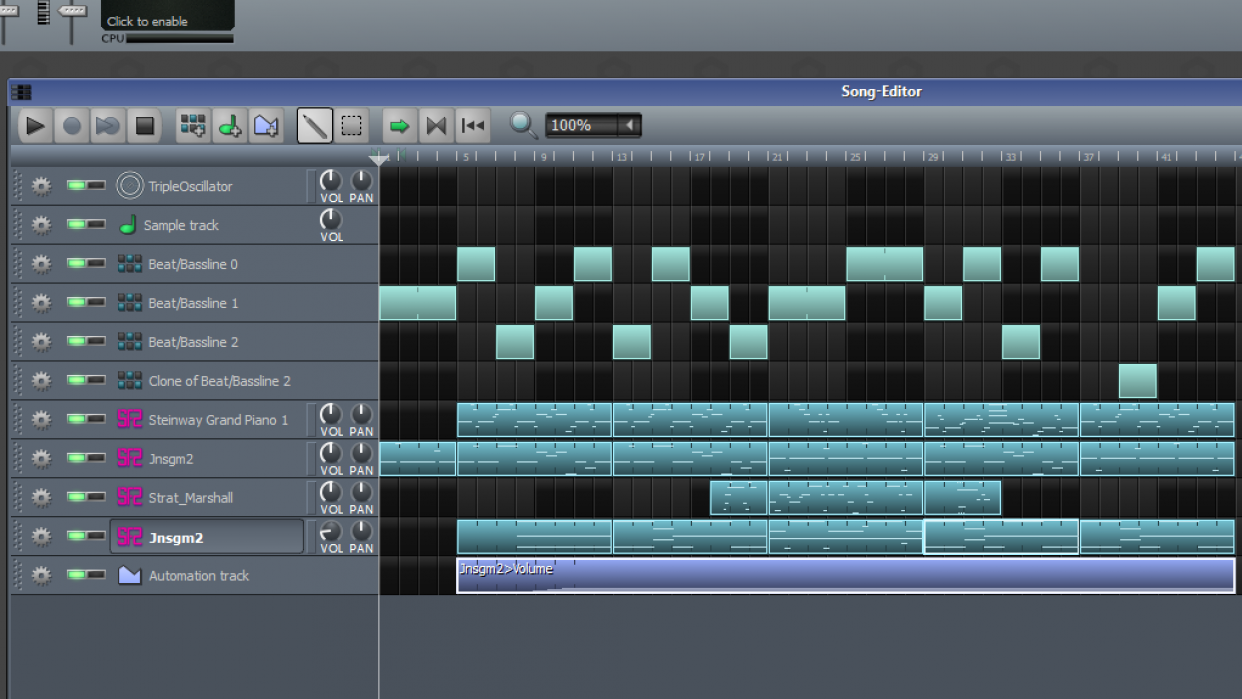Image resolution: width=1242 pixels, height=699 pixels.
Task: Toggle auto-scrolling green arrow
Action: (x=400, y=126)
